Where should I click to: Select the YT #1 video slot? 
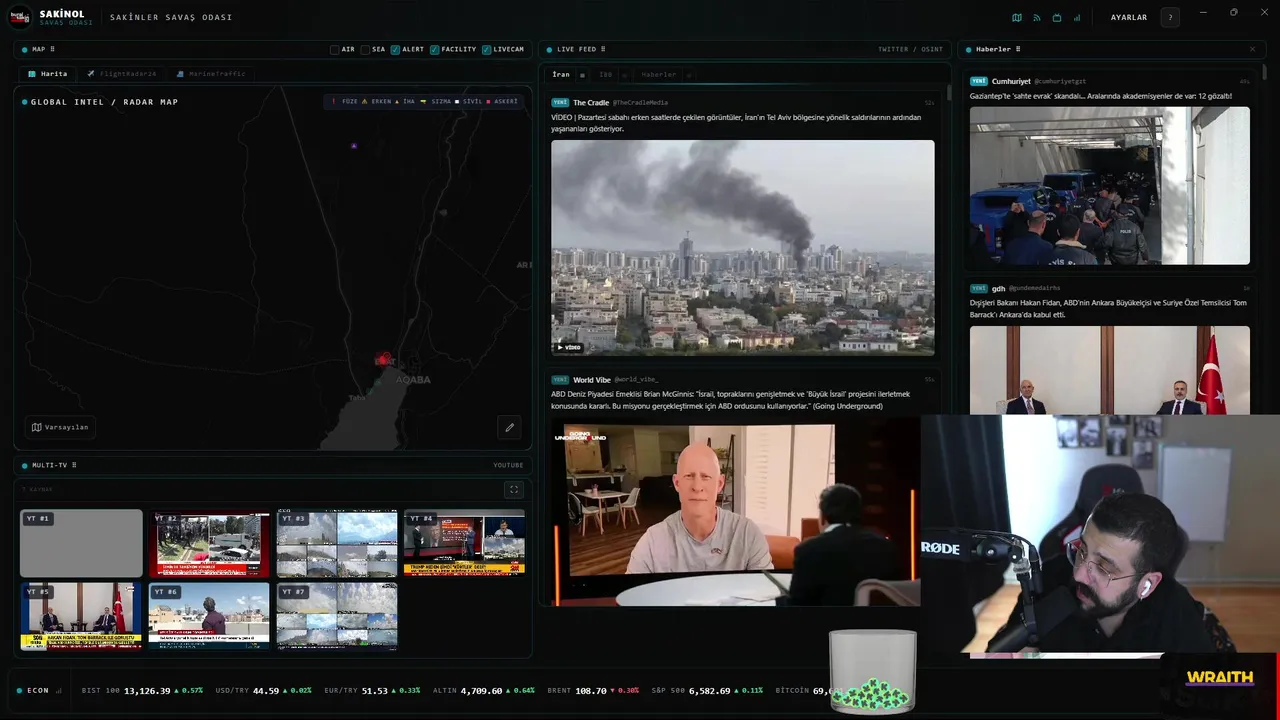[x=81, y=543]
